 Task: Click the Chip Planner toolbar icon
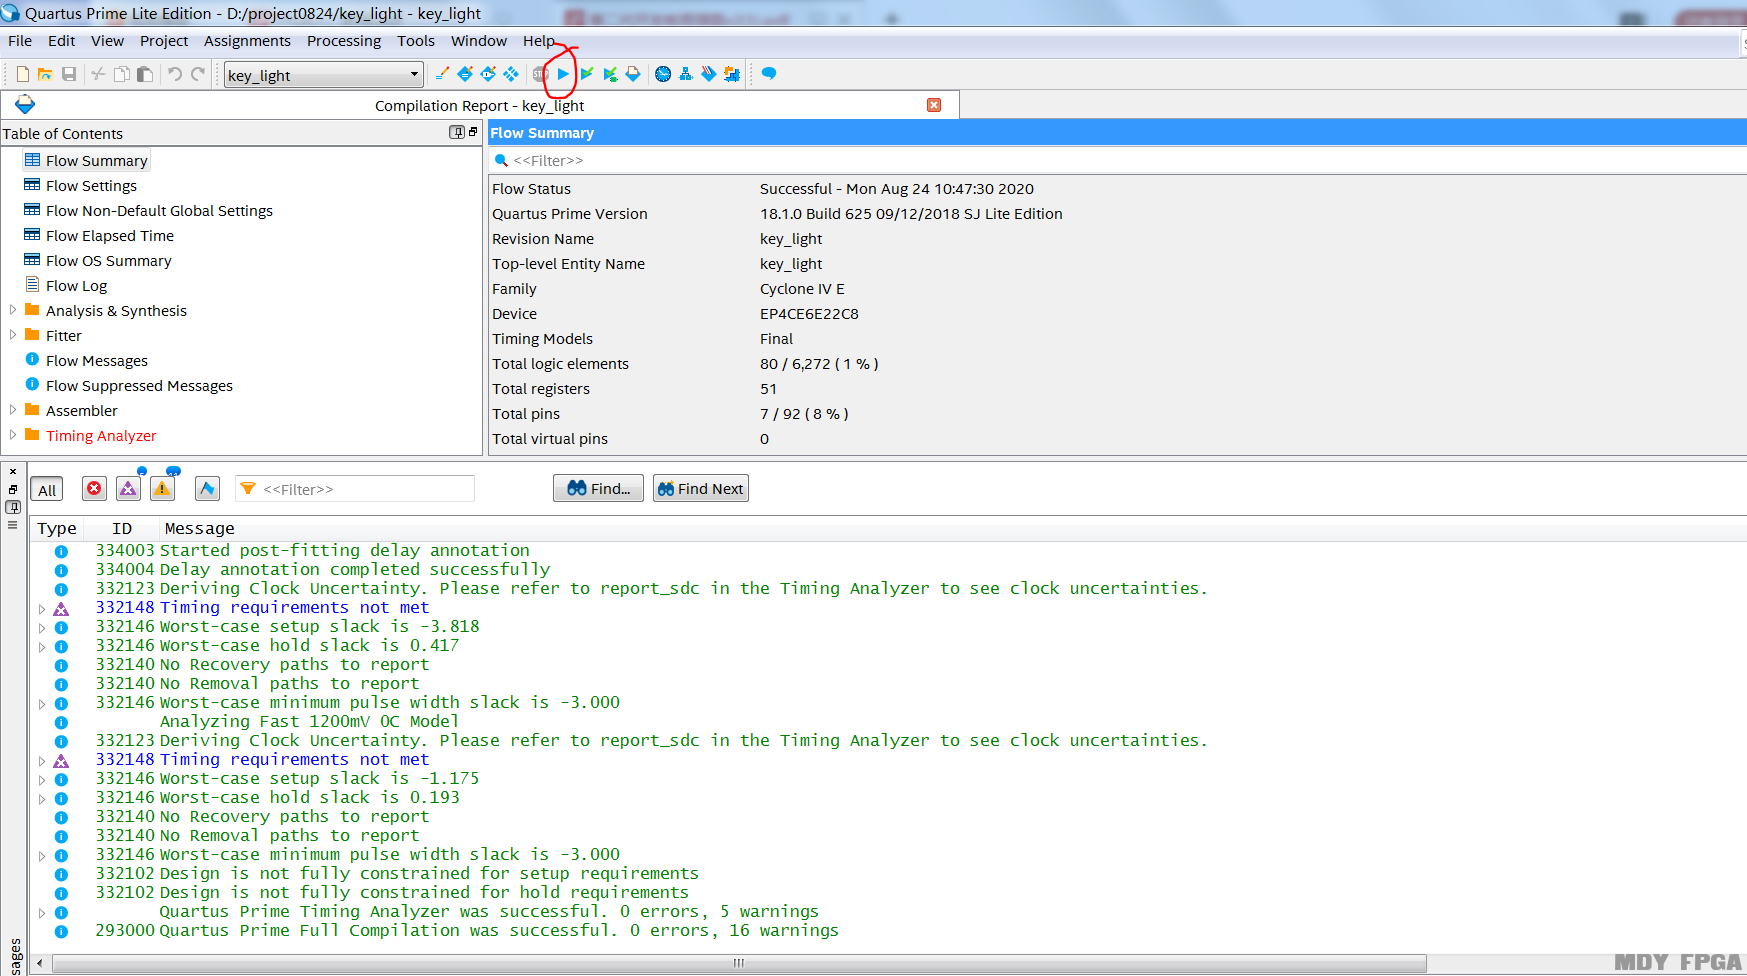click(732, 74)
